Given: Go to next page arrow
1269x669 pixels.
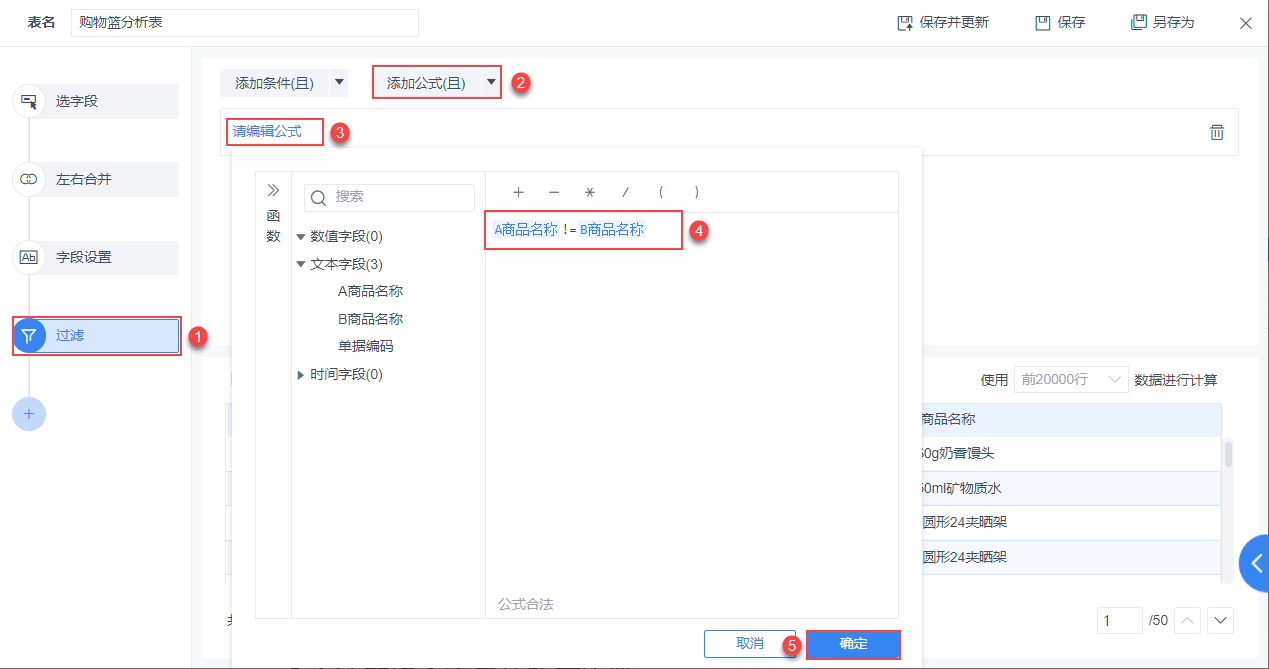Looking at the screenshot, I should click(1220, 620).
